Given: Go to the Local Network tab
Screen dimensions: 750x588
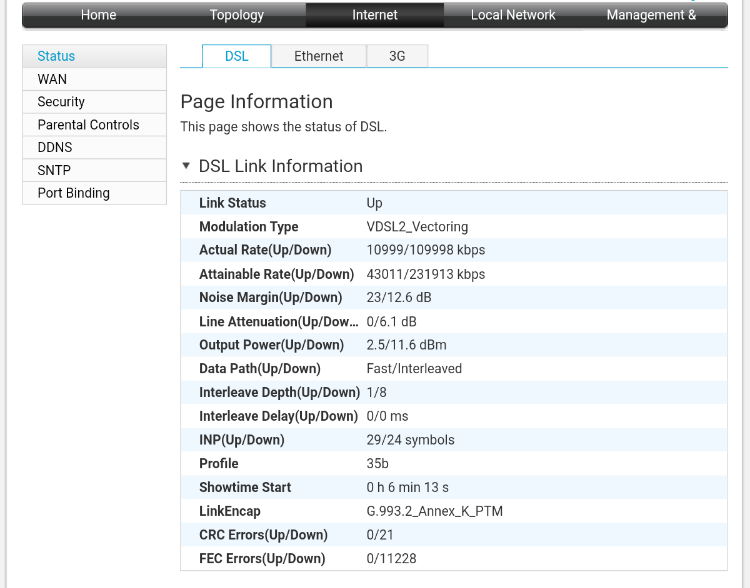Looking at the screenshot, I should (x=513, y=15).
